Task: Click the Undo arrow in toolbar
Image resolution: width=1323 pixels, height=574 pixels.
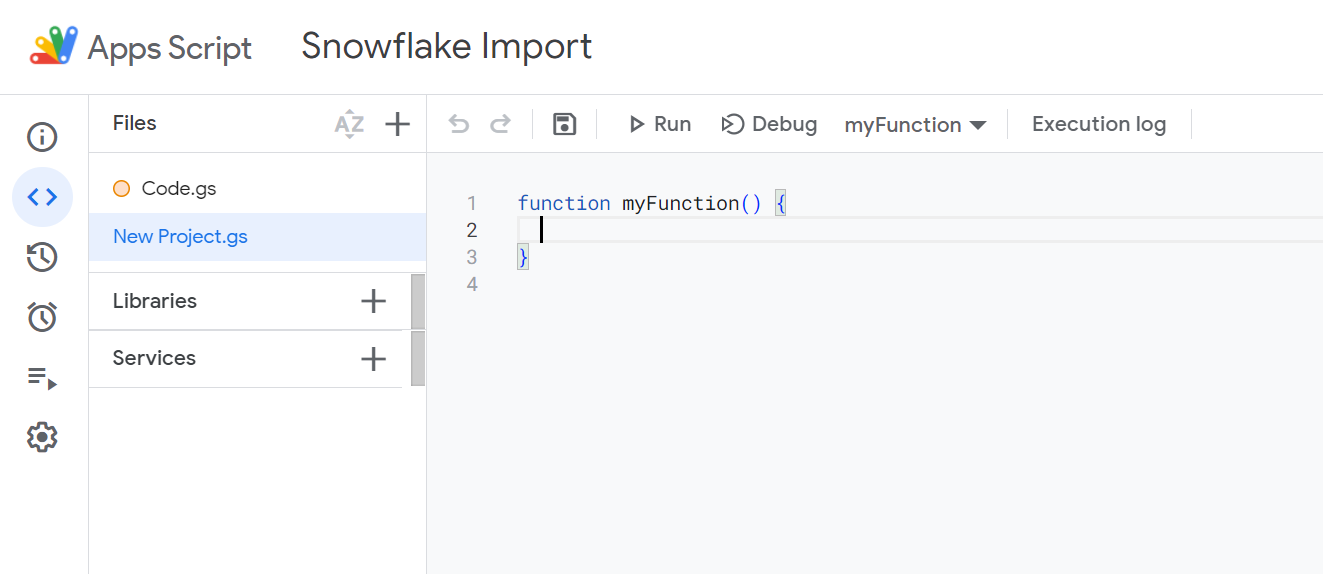Action: 459,124
